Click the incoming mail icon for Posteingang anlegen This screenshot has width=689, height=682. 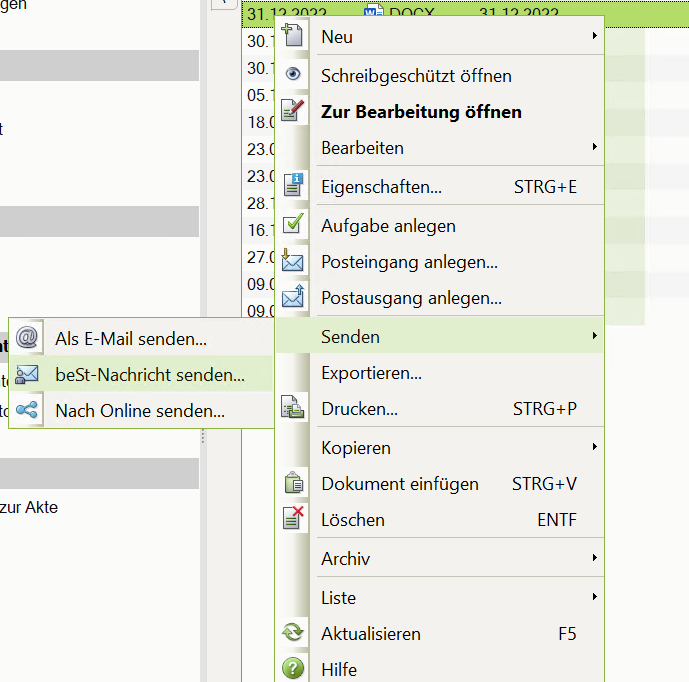coord(292,260)
